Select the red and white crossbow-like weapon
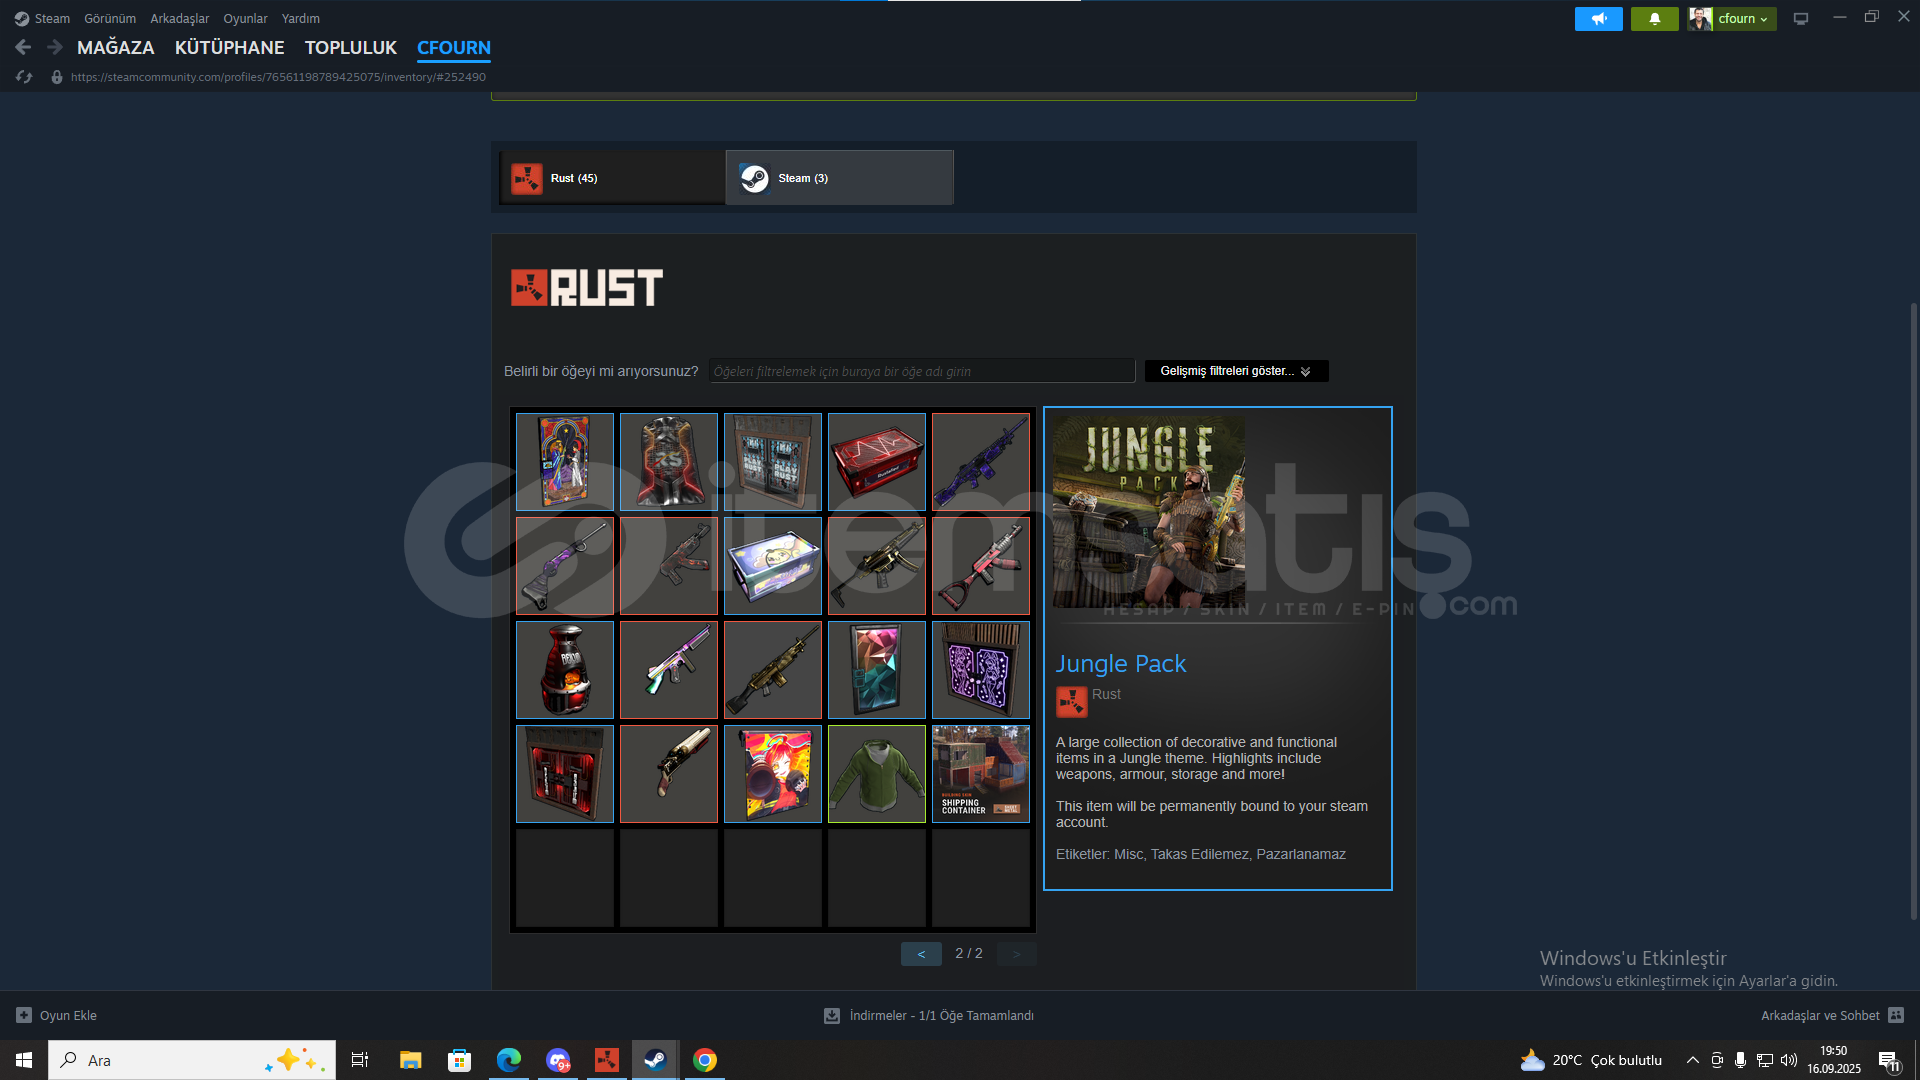This screenshot has height=1080, width=1920. (x=981, y=566)
